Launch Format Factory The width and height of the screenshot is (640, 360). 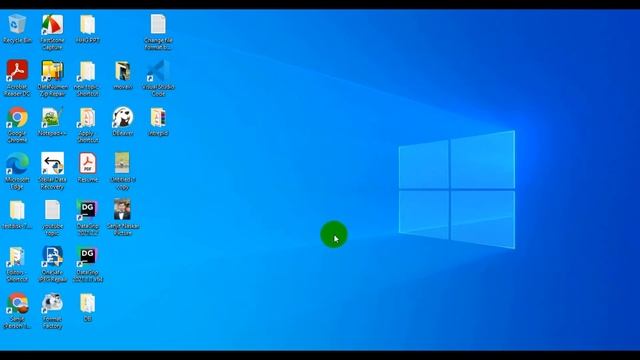pos(52,311)
